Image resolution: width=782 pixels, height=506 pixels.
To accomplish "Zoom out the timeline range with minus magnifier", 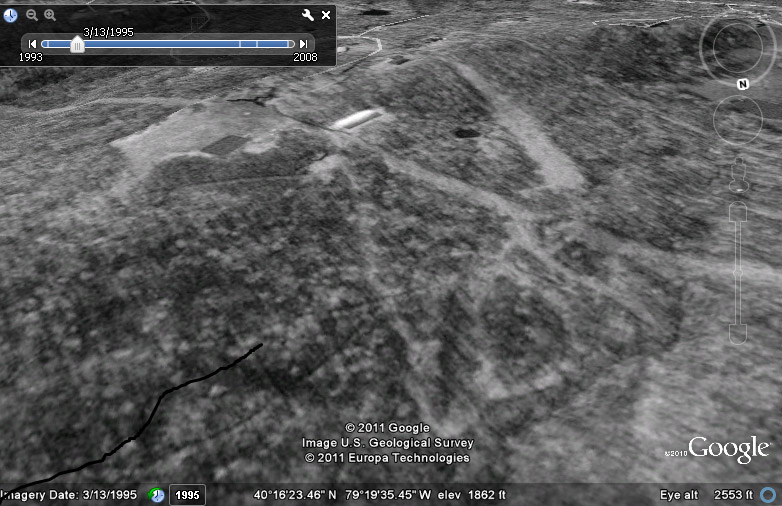I will coord(32,15).
